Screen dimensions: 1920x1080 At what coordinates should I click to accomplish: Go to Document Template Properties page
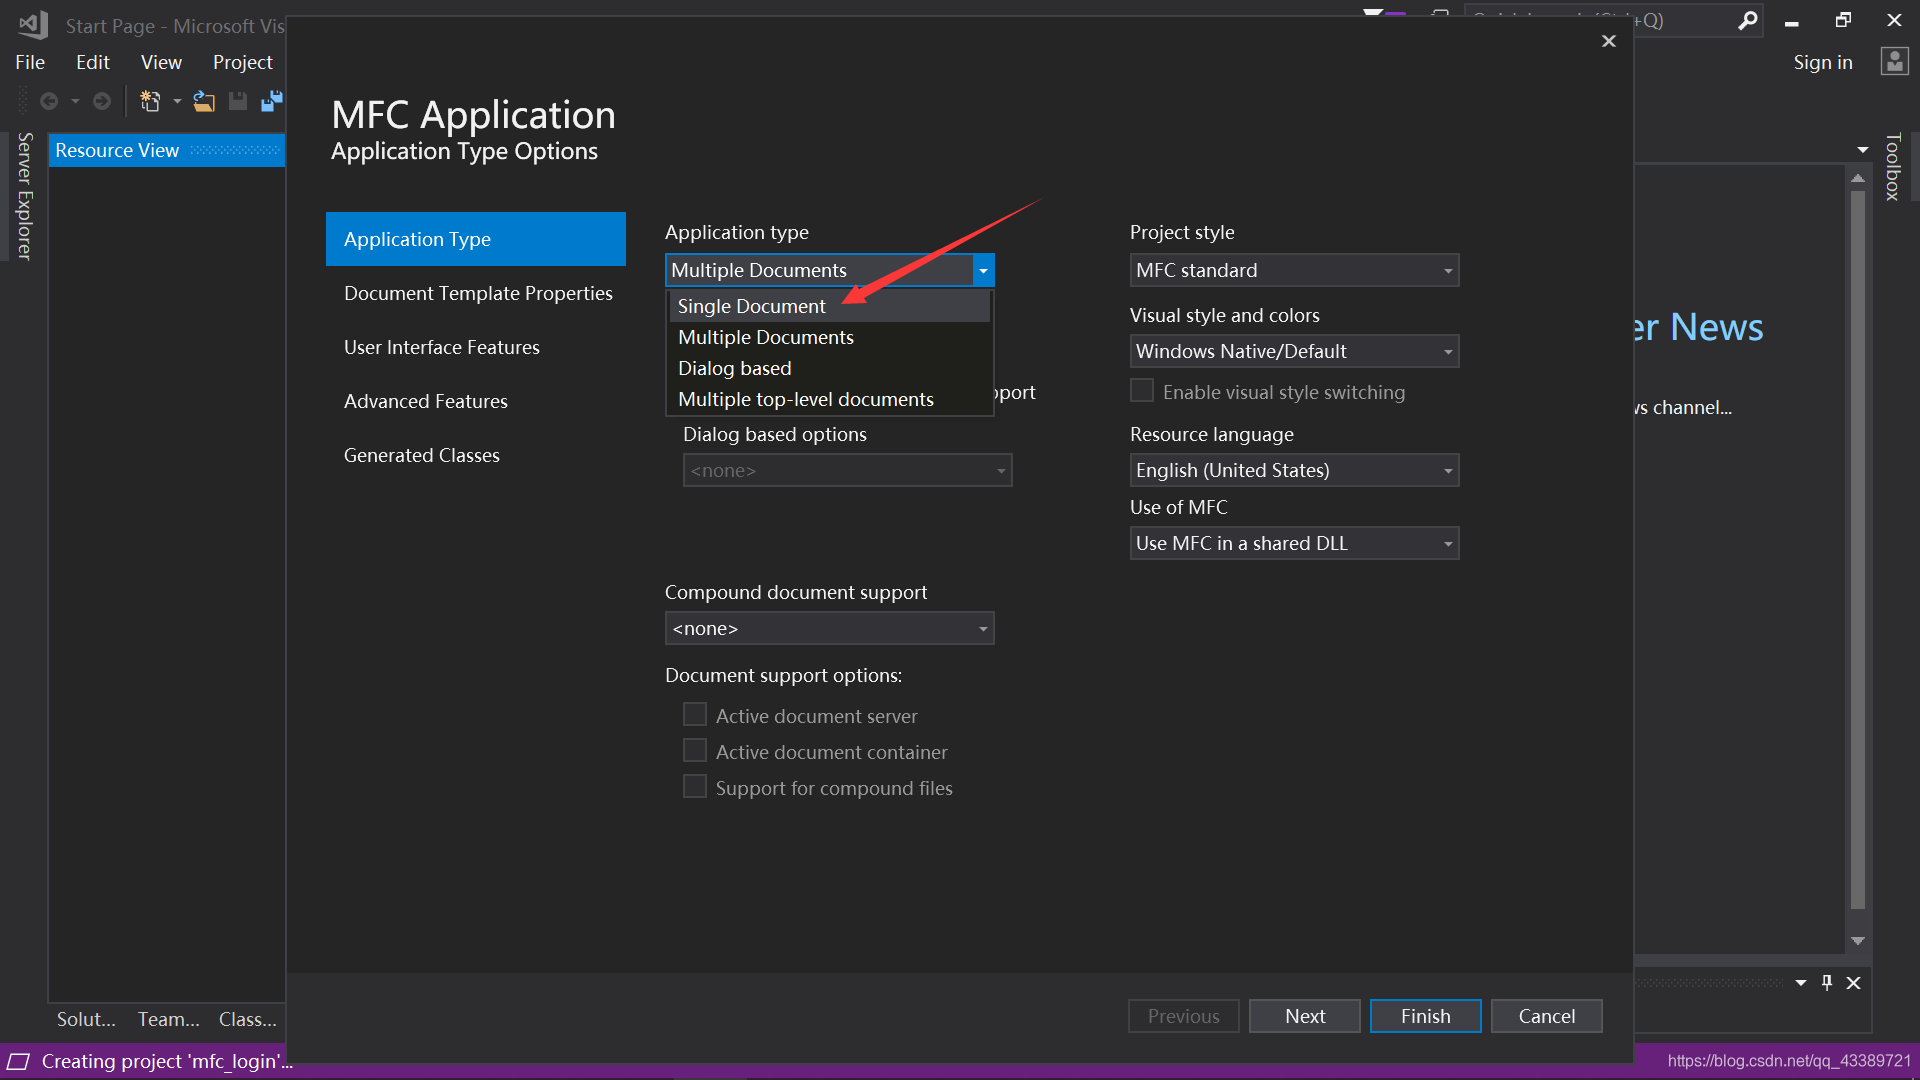(x=476, y=293)
